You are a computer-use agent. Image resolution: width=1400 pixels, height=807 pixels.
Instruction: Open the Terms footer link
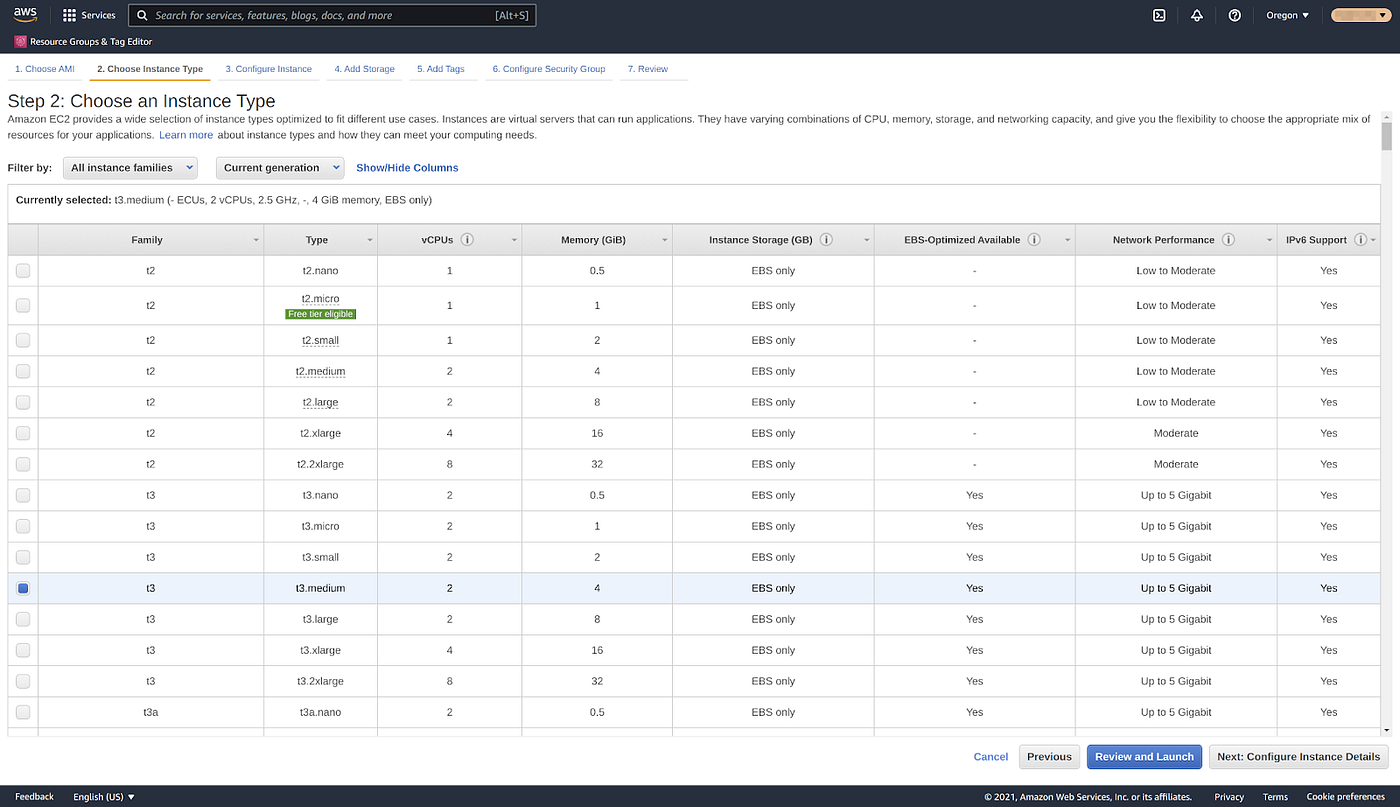tap(1275, 797)
